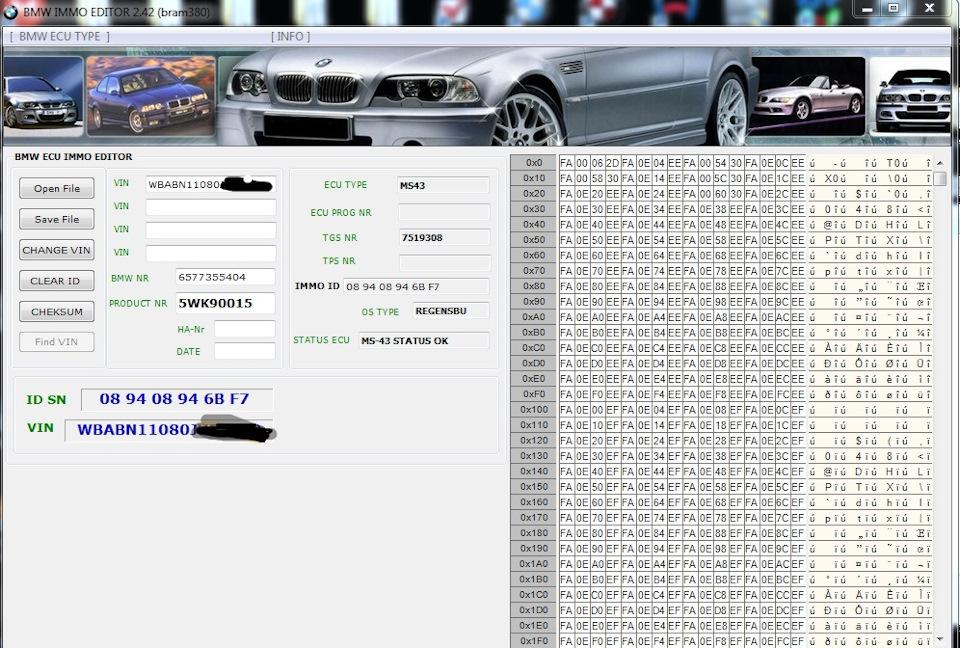The image size is (960, 648).
Task: Click the CHEKSUM button
Action: point(57,311)
